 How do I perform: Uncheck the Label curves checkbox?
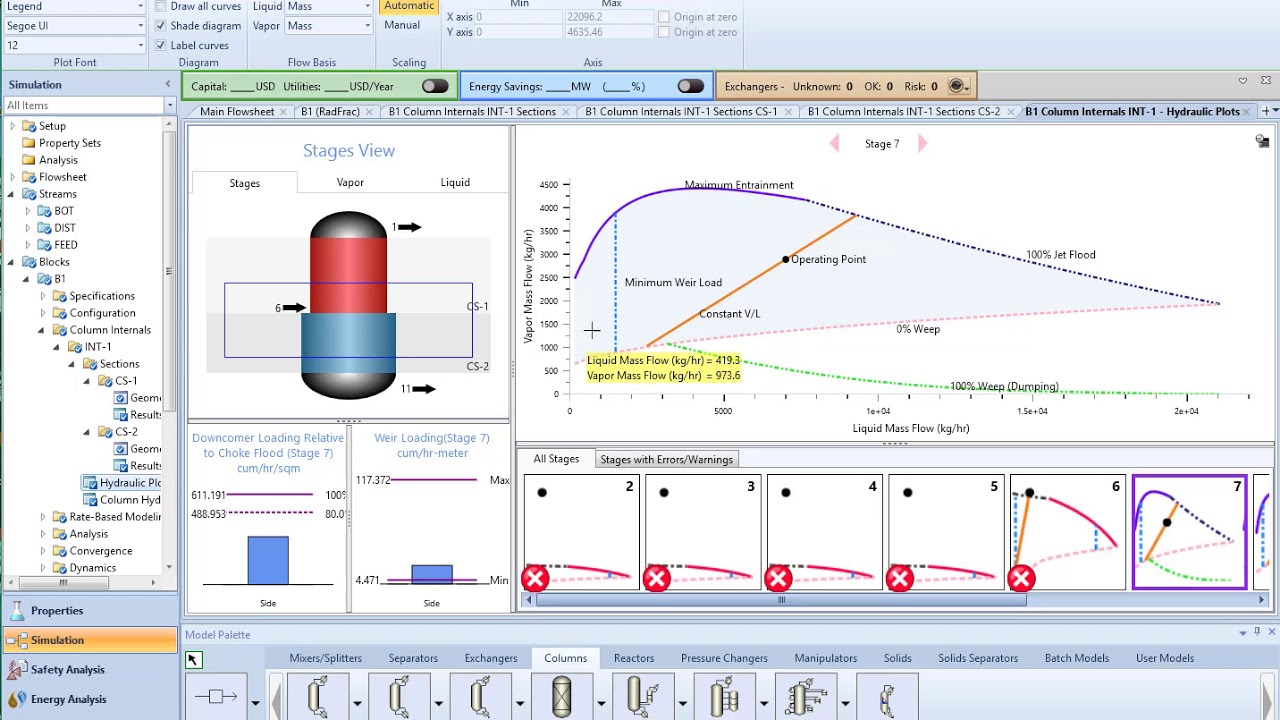tap(161, 46)
